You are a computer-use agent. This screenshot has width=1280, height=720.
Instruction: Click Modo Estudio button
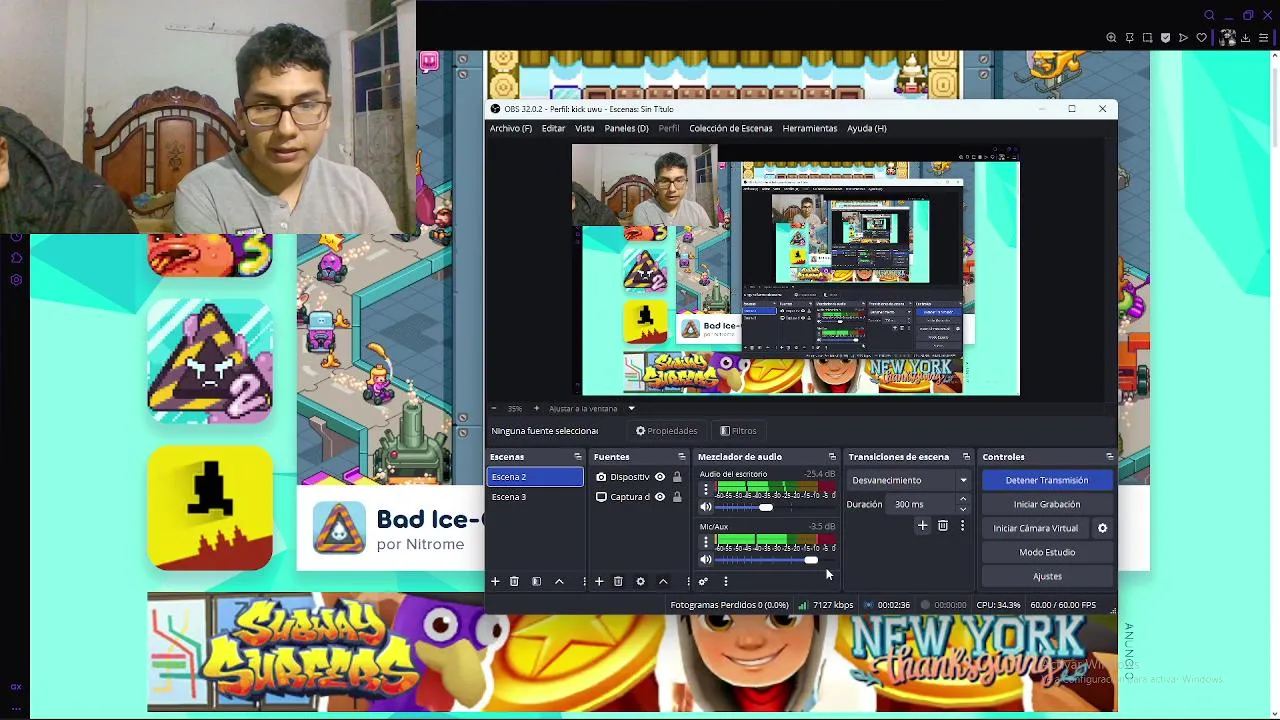pos(1047,552)
